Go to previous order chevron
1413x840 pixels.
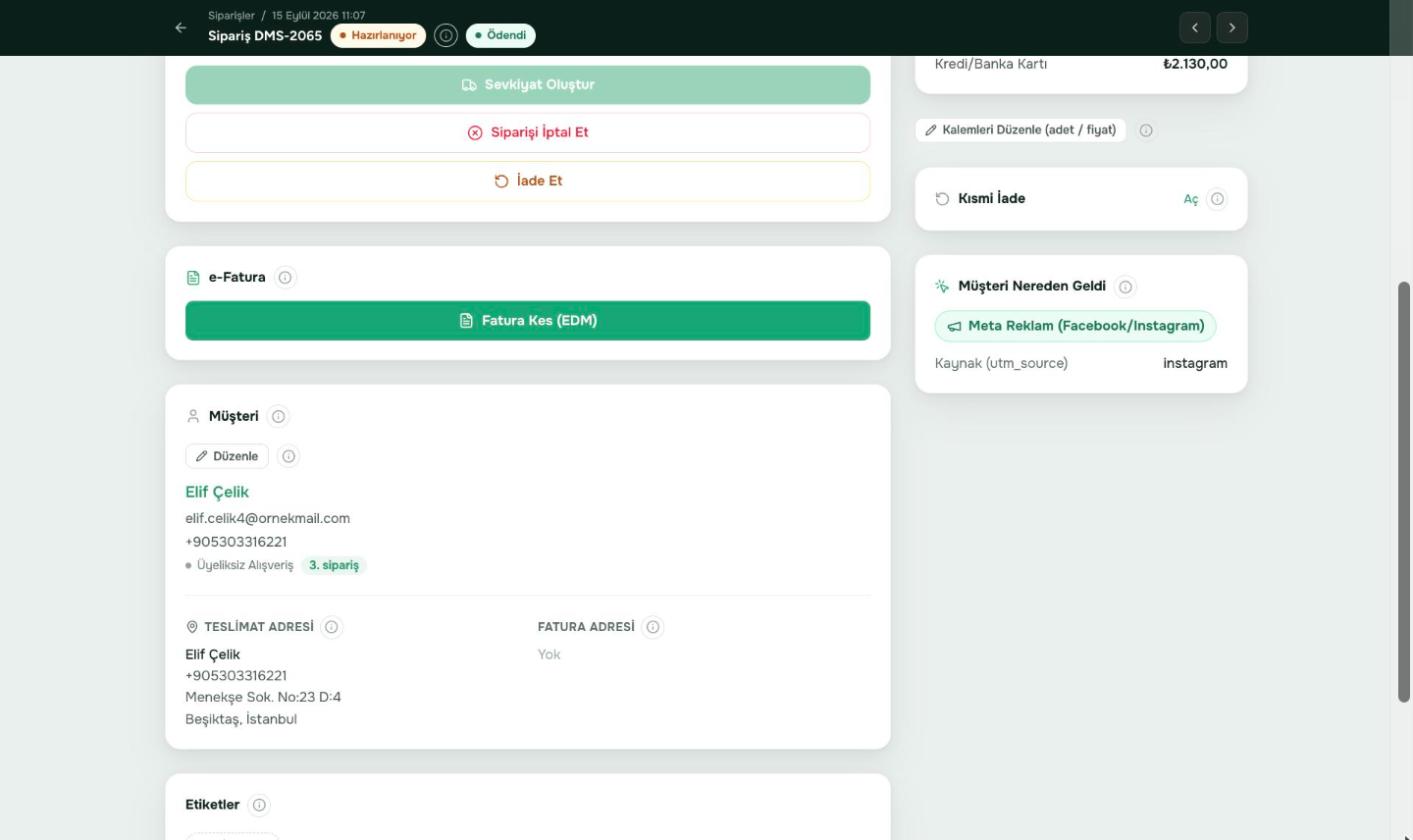tap(1195, 28)
